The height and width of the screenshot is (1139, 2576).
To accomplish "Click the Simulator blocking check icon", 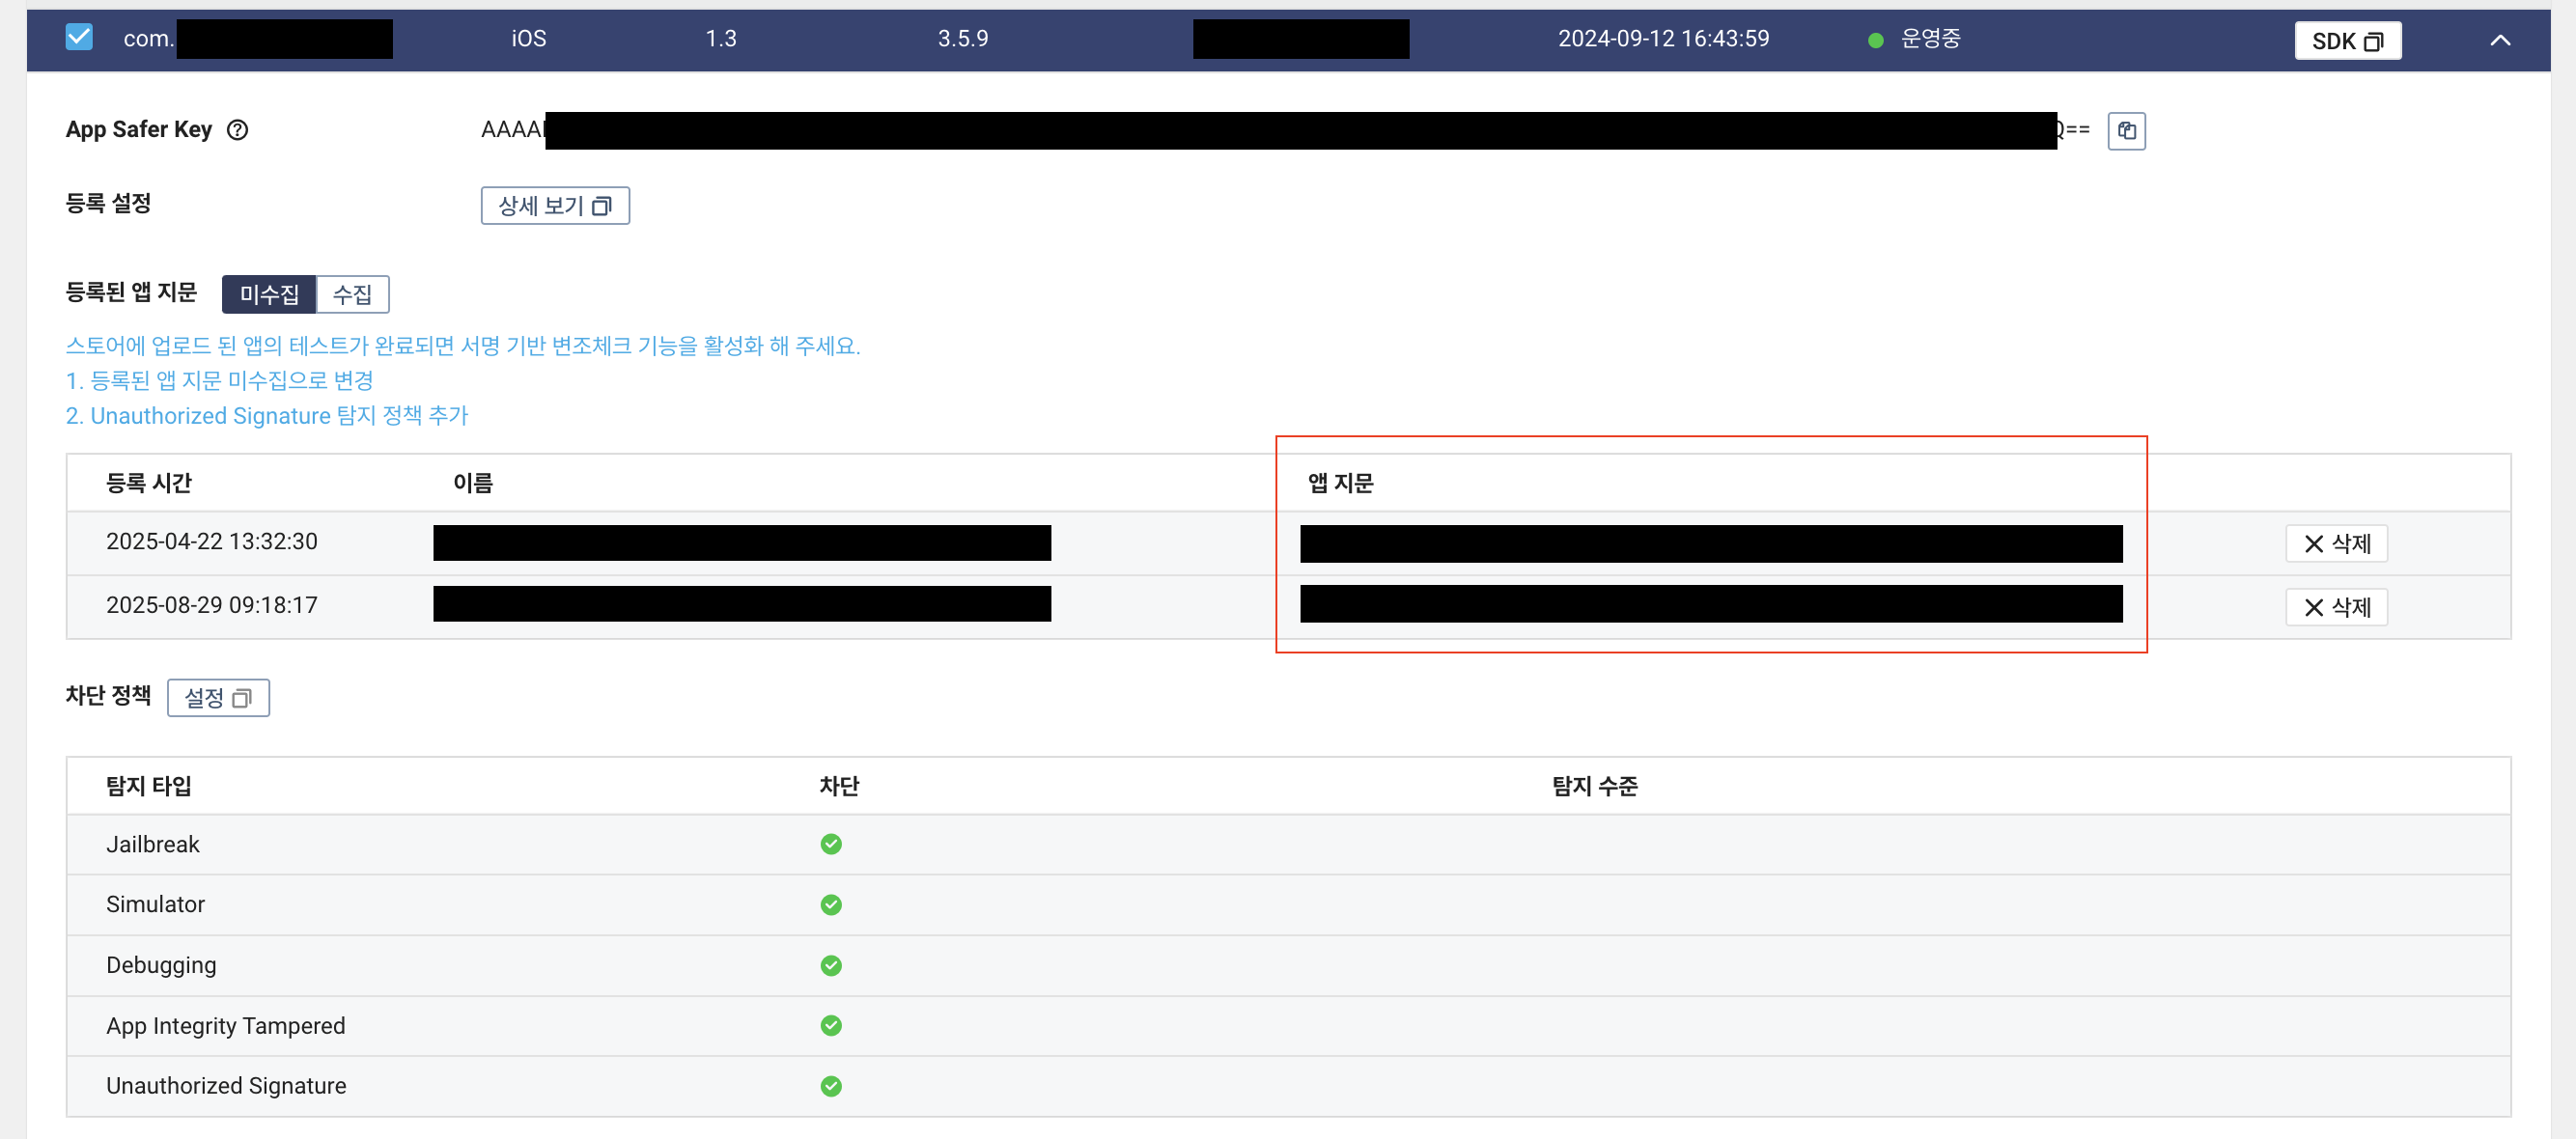I will 830,905.
